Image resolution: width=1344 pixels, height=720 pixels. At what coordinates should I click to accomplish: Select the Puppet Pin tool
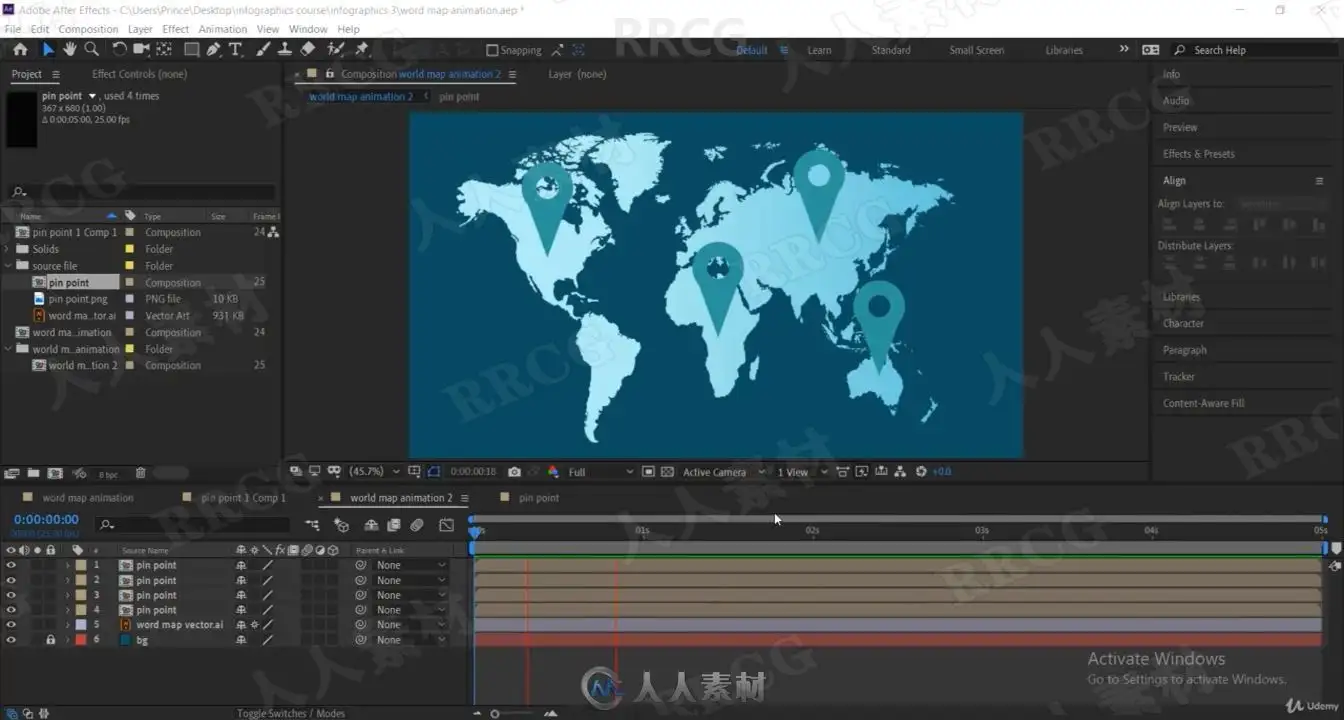[362, 49]
